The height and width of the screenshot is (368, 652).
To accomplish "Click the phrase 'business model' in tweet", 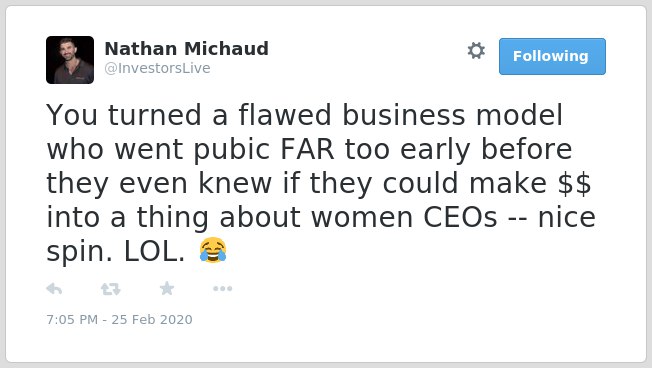I will pyautogui.click(x=452, y=115).
